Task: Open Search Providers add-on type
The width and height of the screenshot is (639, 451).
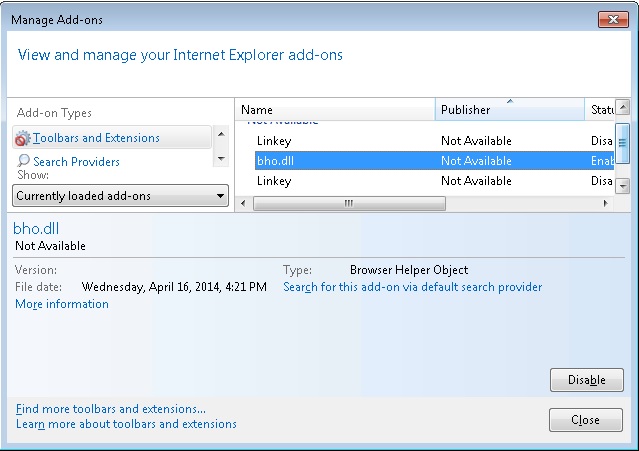Action: pyautogui.click(x=76, y=162)
